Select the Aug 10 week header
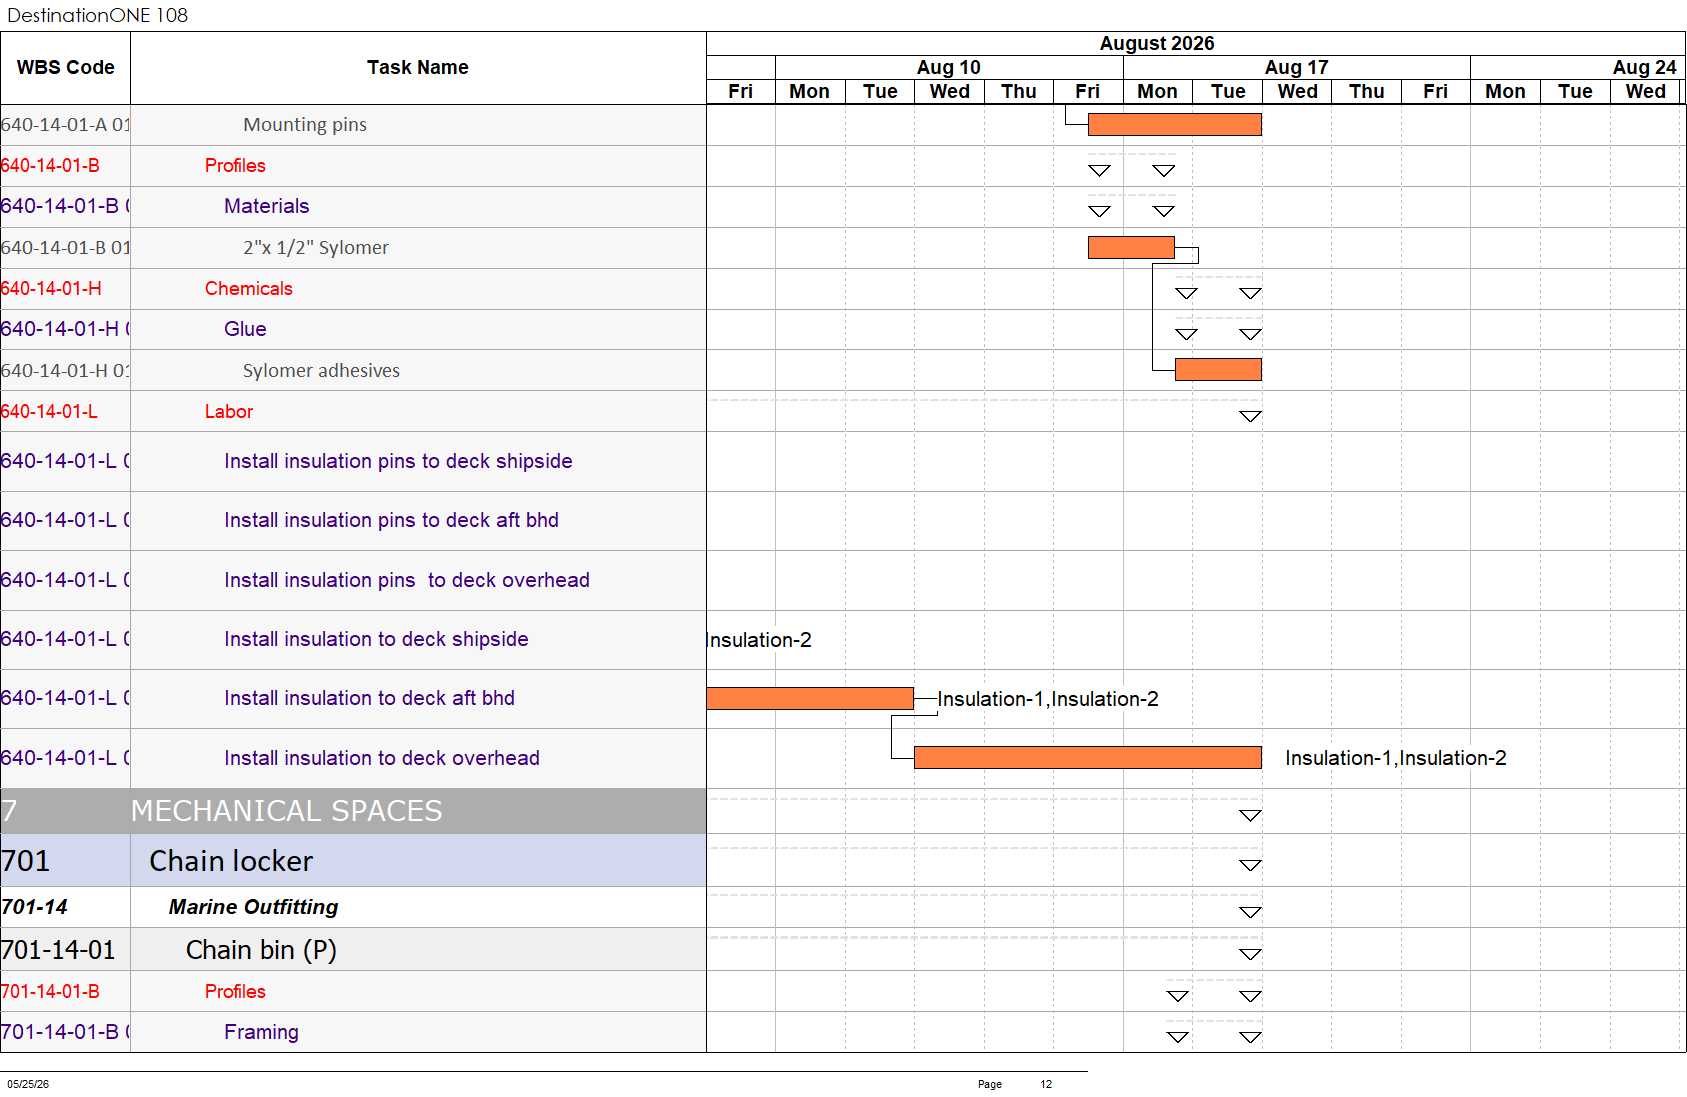Viewport: 1687px width, 1097px height. [x=949, y=67]
